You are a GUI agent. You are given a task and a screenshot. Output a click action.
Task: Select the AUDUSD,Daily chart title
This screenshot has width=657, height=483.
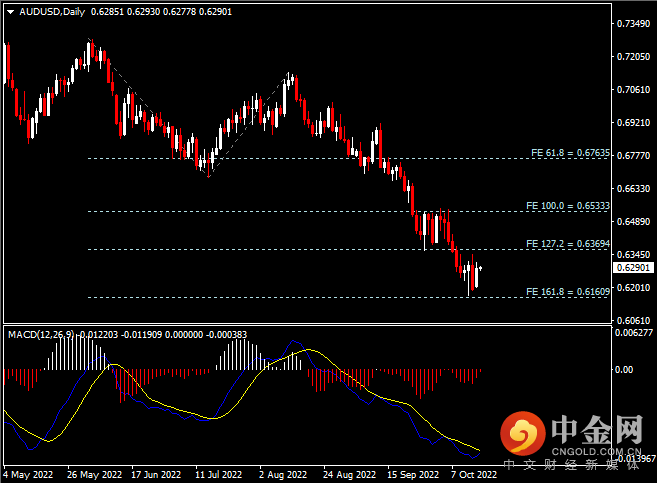click(x=52, y=12)
